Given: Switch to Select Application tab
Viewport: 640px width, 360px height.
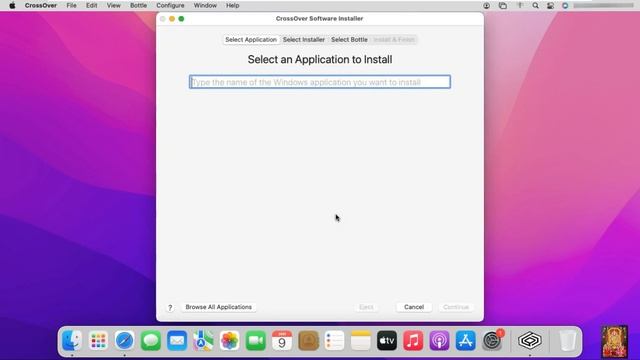Looking at the screenshot, I should pyautogui.click(x=251, y=40).
